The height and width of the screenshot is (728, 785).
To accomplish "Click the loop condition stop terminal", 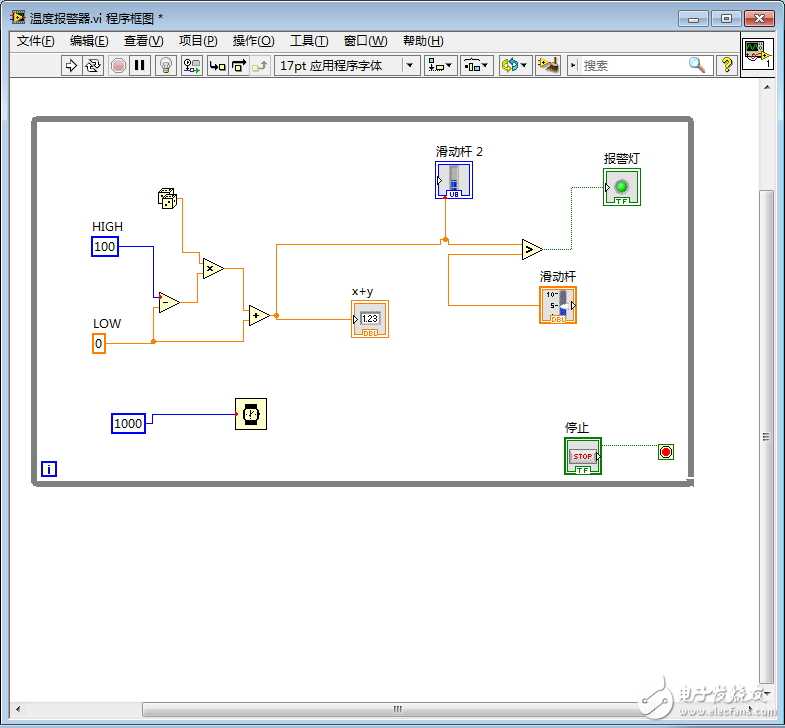I will coord(666,452).
